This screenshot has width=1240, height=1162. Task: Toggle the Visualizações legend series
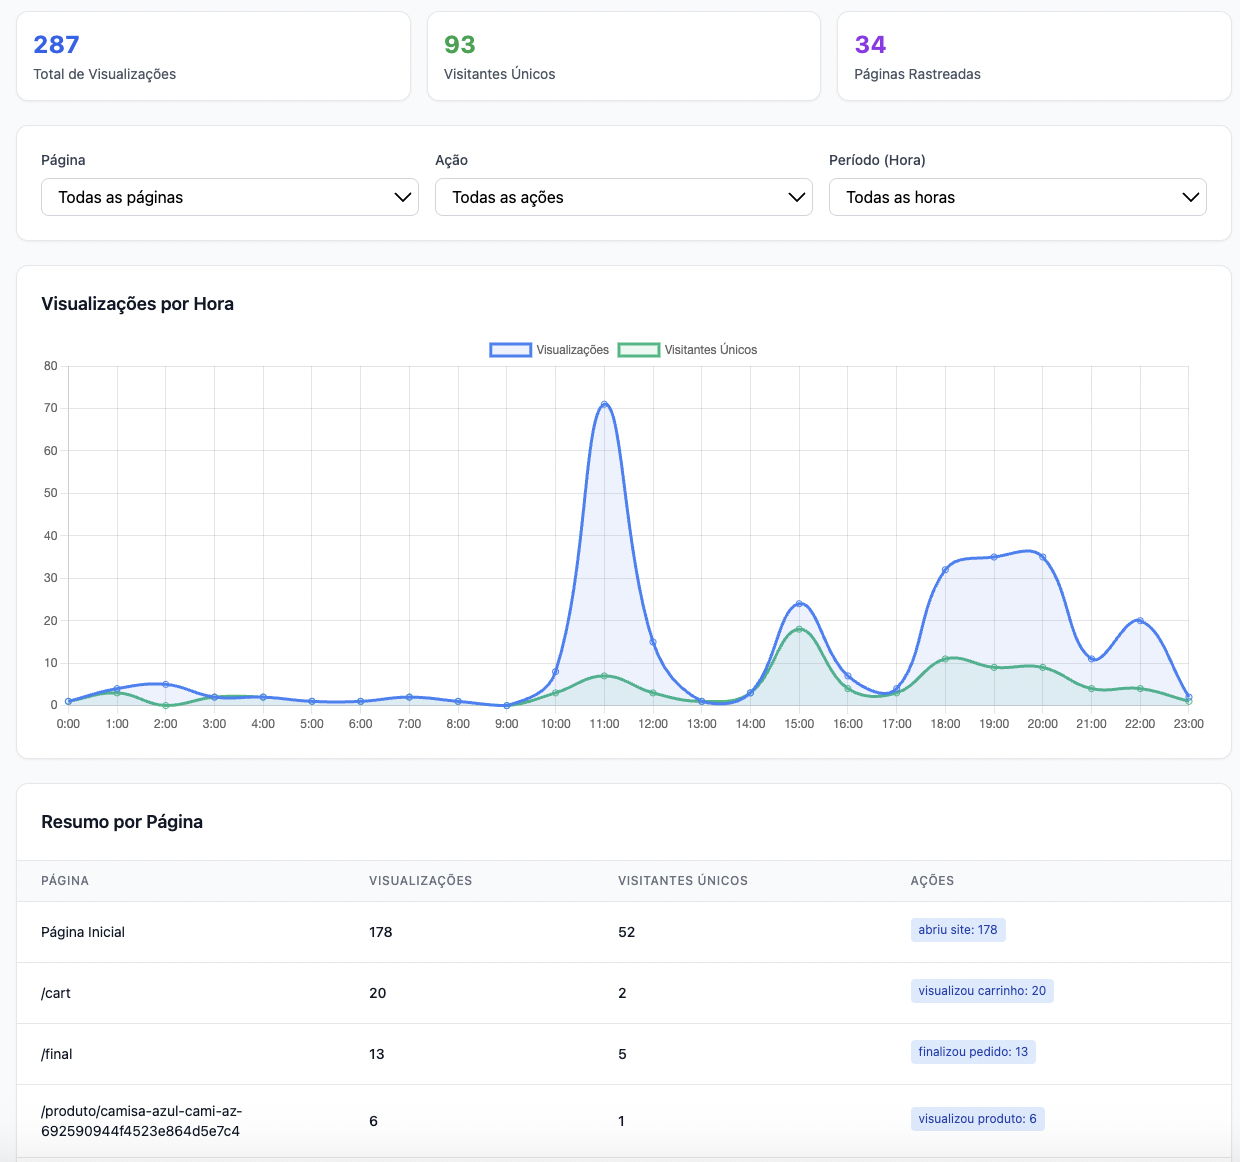click(x=549, y=350)
